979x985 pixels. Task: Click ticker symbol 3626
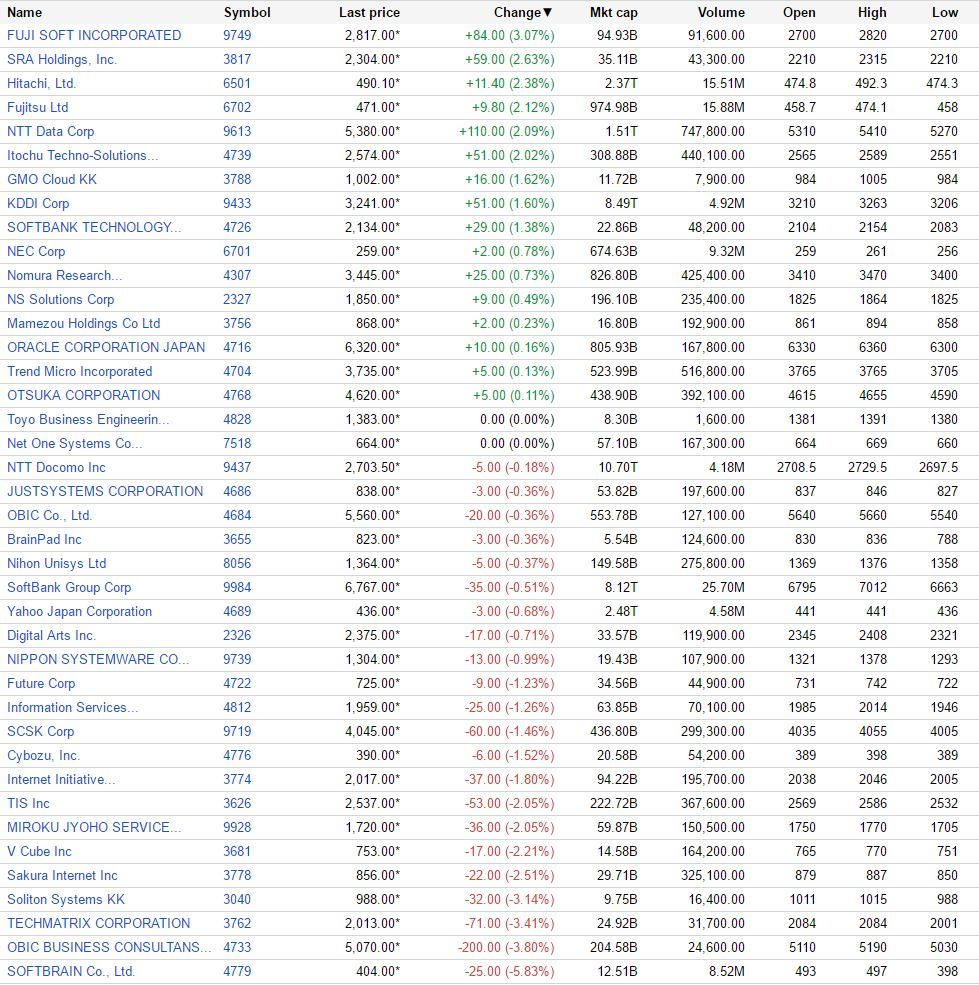[238, 803]
